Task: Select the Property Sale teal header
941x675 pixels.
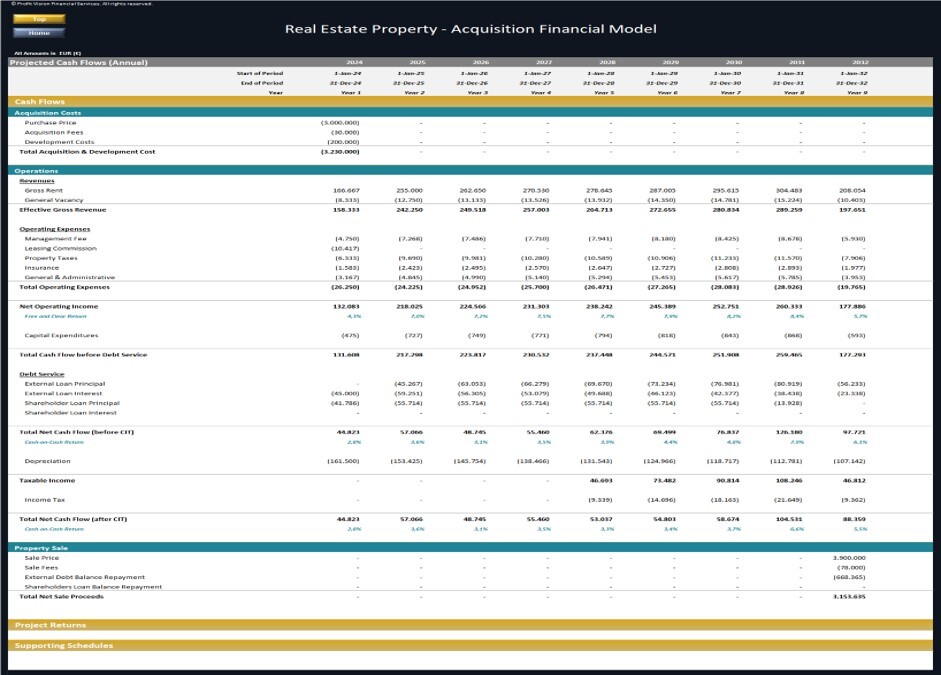Action: [x=470, y=548]
